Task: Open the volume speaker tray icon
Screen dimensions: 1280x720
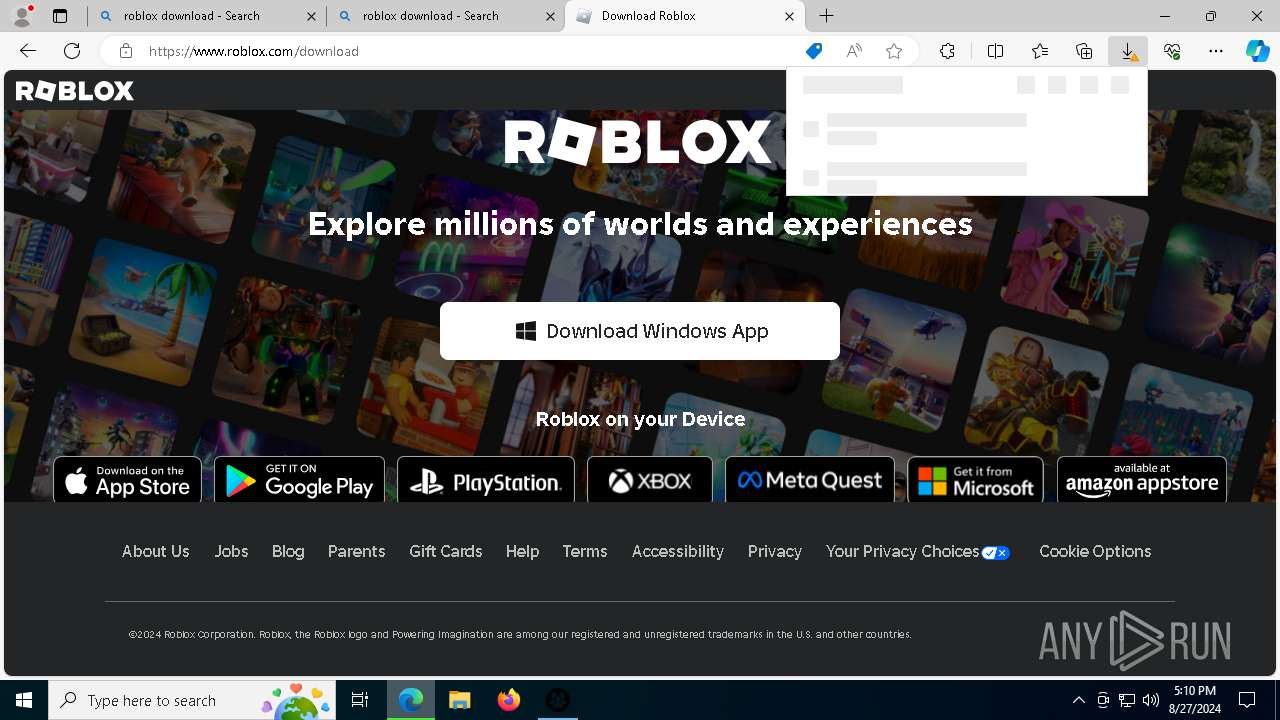Action: pos(1151,700)
